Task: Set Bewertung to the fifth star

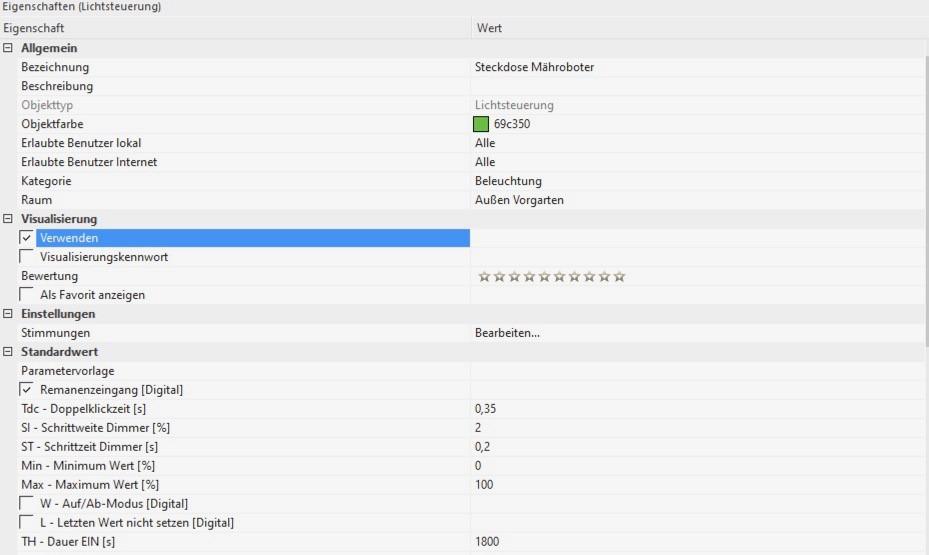Action: [544, 277]
